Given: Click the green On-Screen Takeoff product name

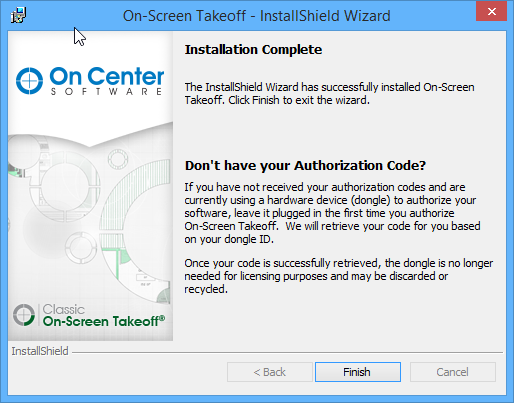Looking at the screenshot, I should click(x=104, y=321).
